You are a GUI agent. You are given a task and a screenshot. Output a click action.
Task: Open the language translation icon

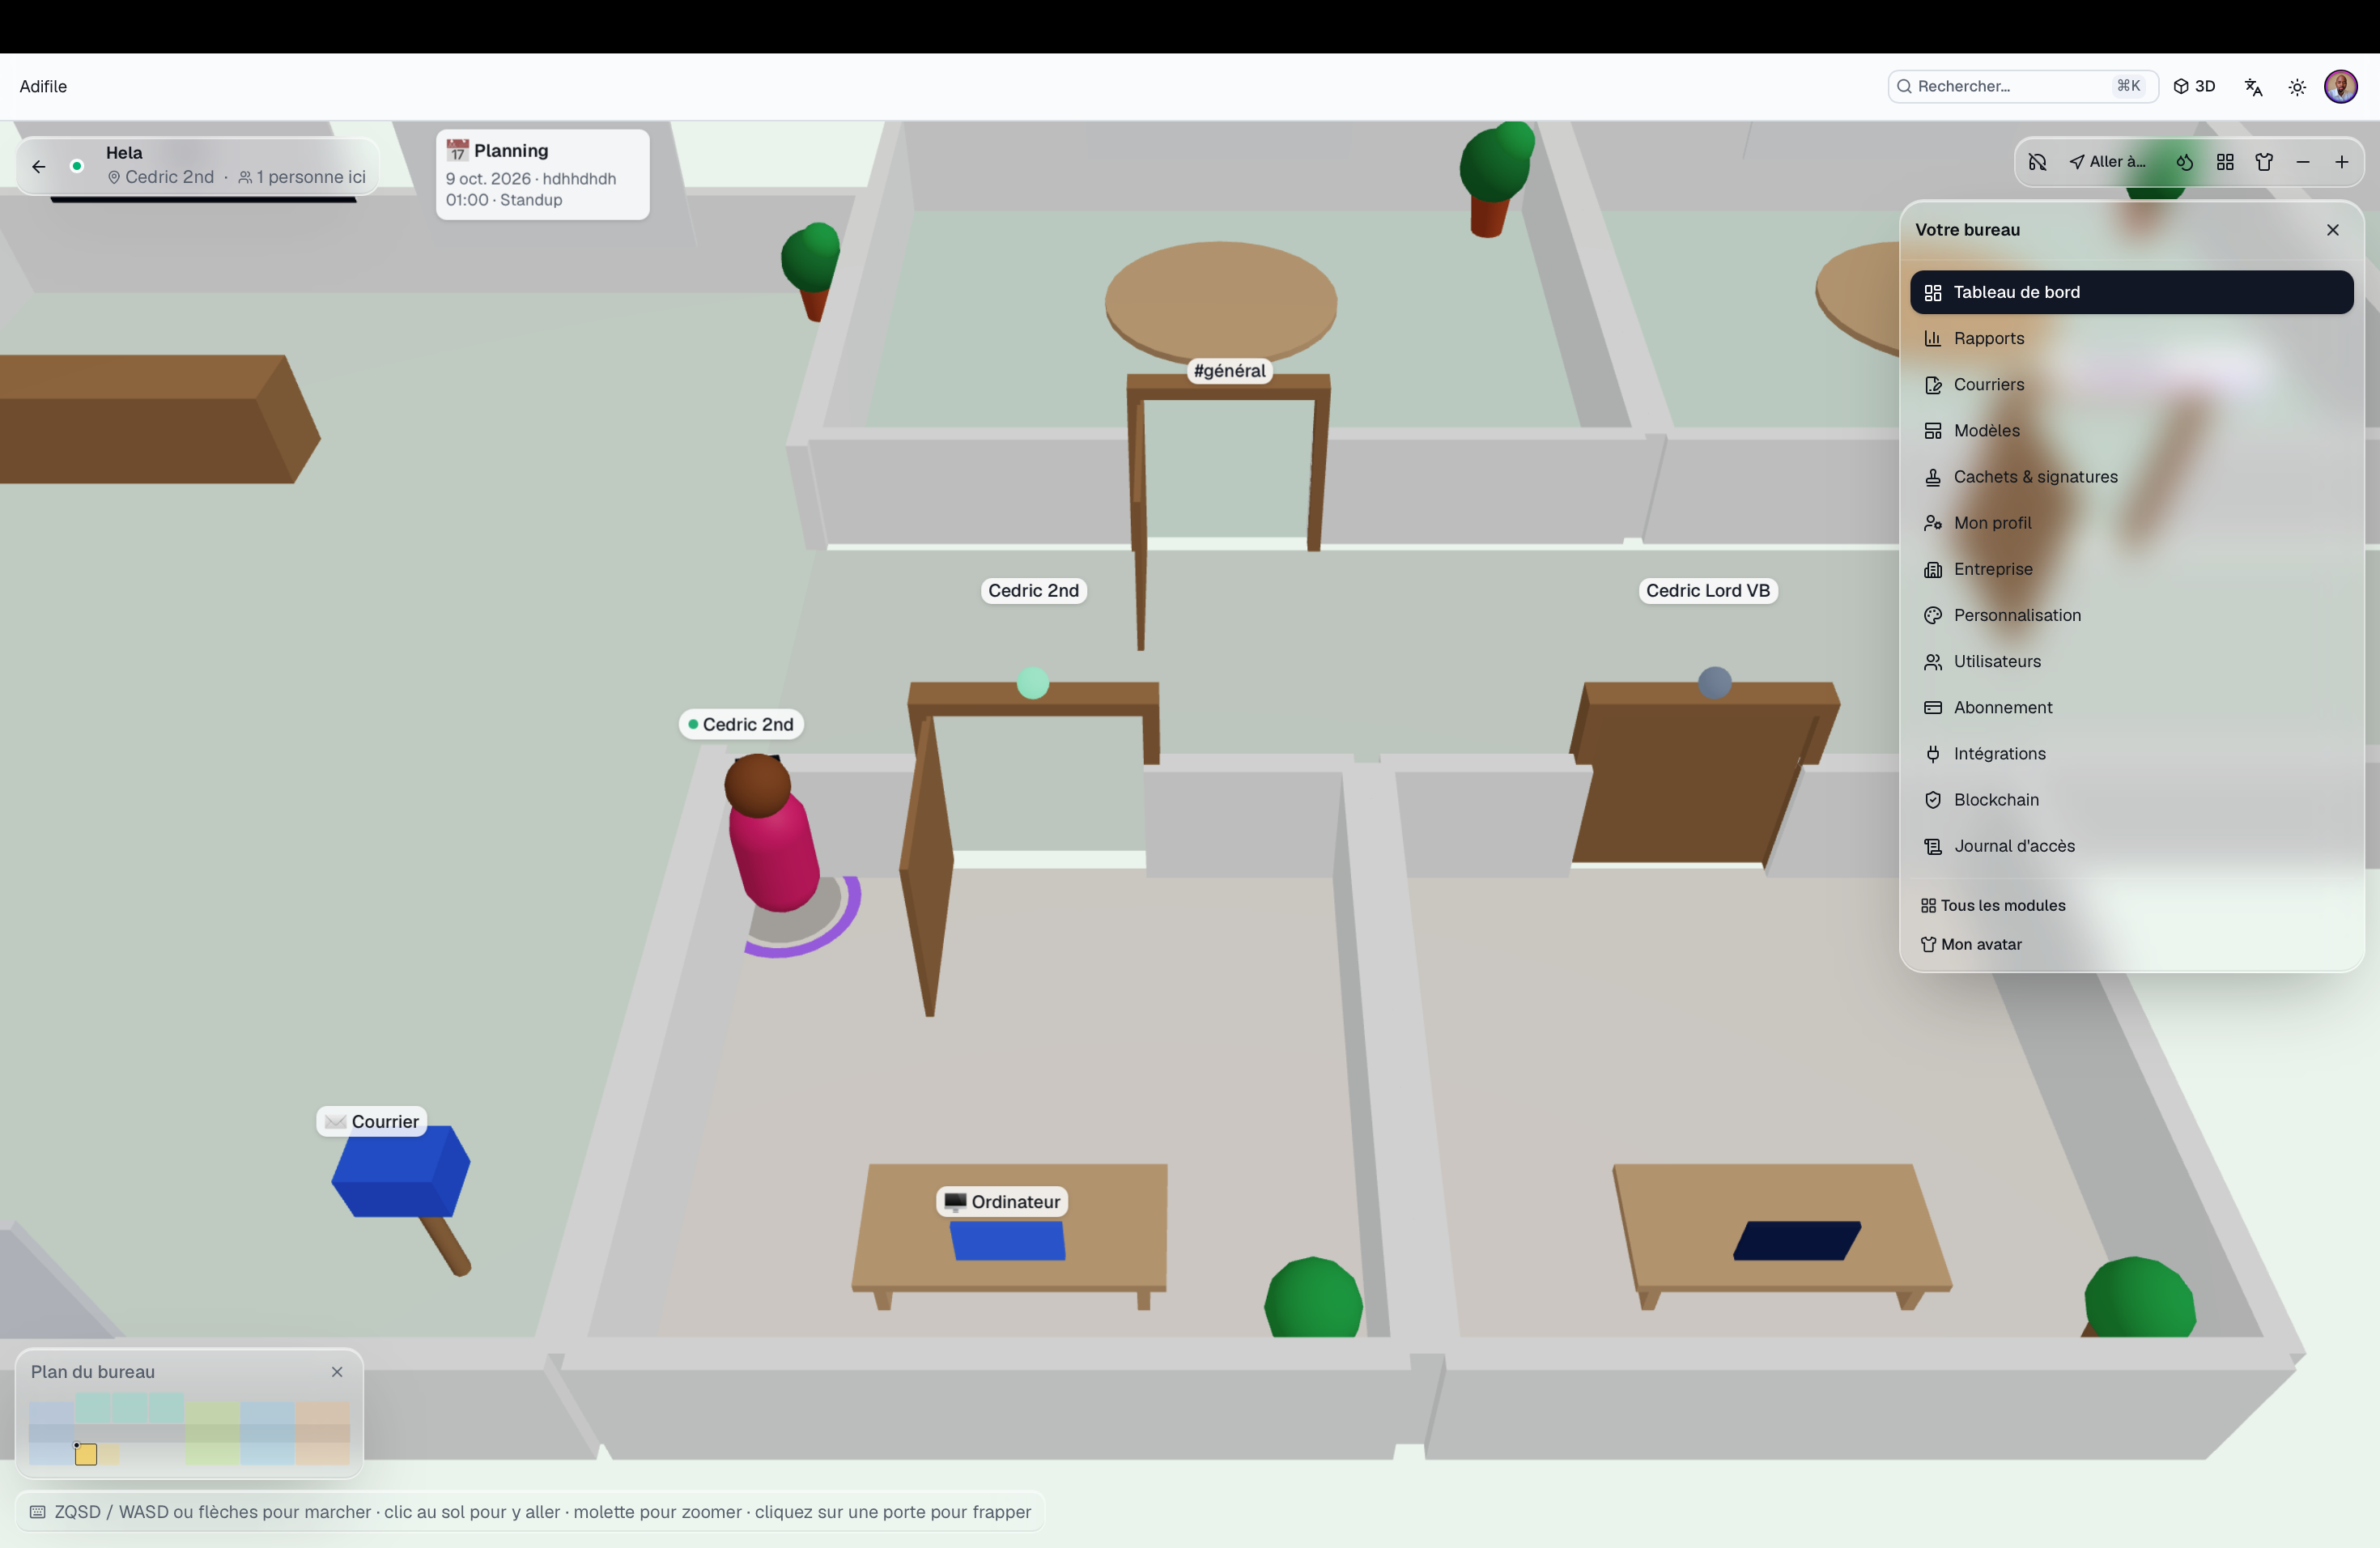click(x=2253, y=87)
